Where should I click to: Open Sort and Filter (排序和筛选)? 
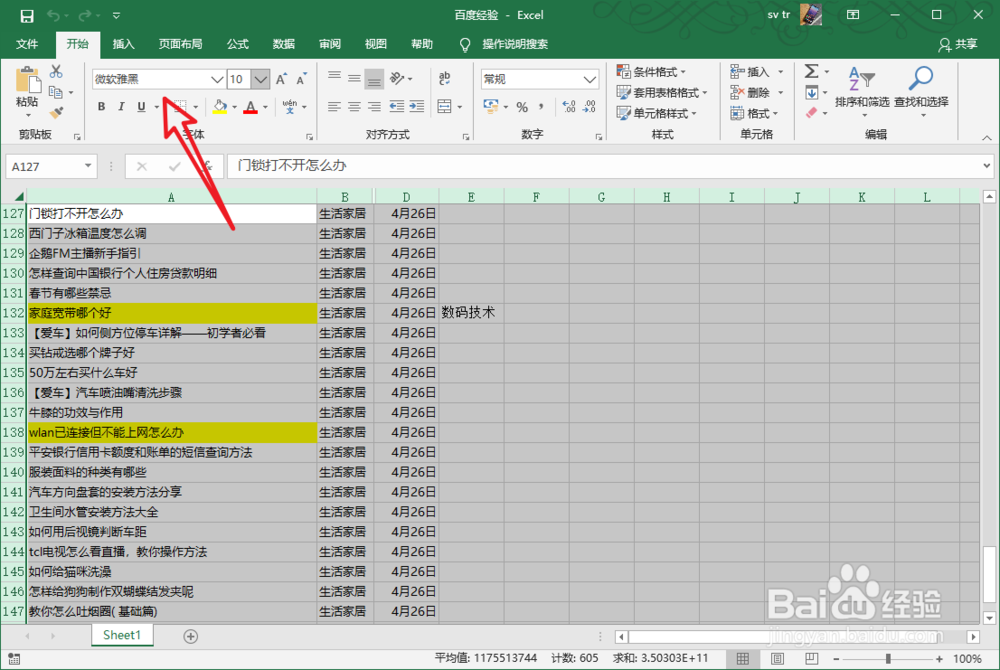point(862,89)
